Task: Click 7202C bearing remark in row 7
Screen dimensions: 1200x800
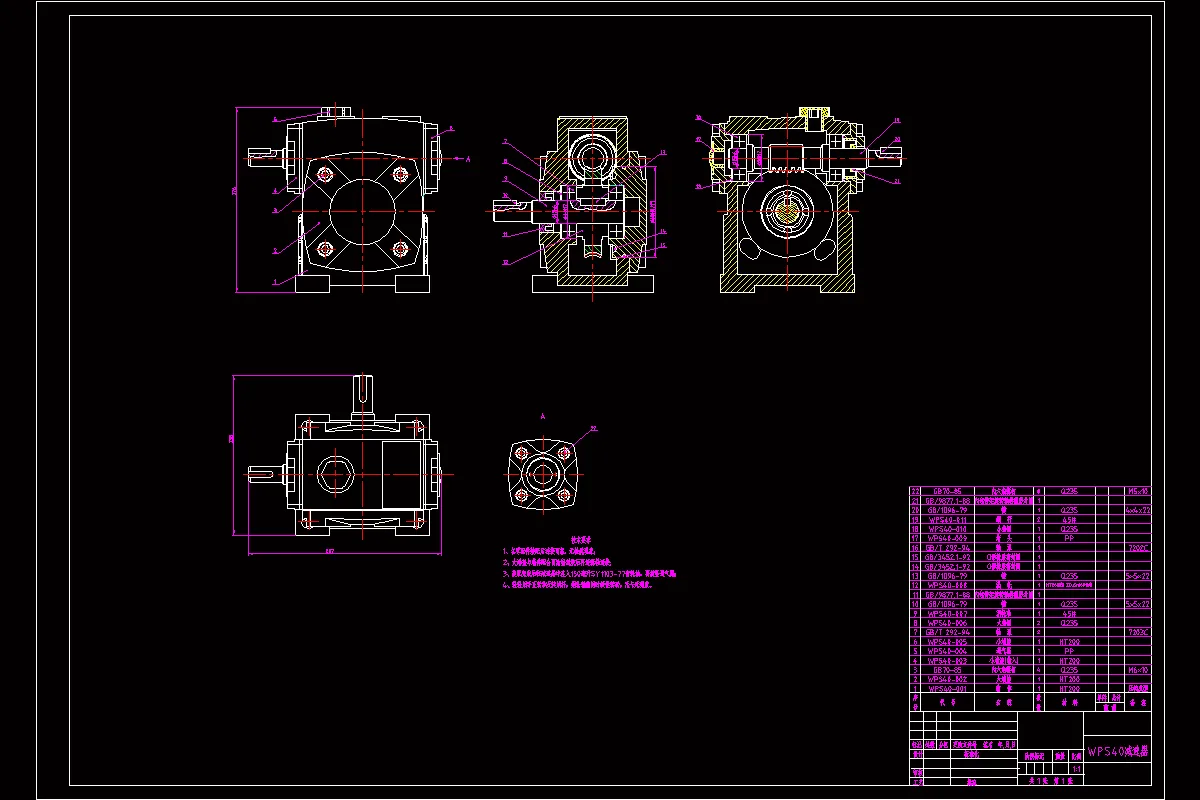Action: (x=1138, y=632)
